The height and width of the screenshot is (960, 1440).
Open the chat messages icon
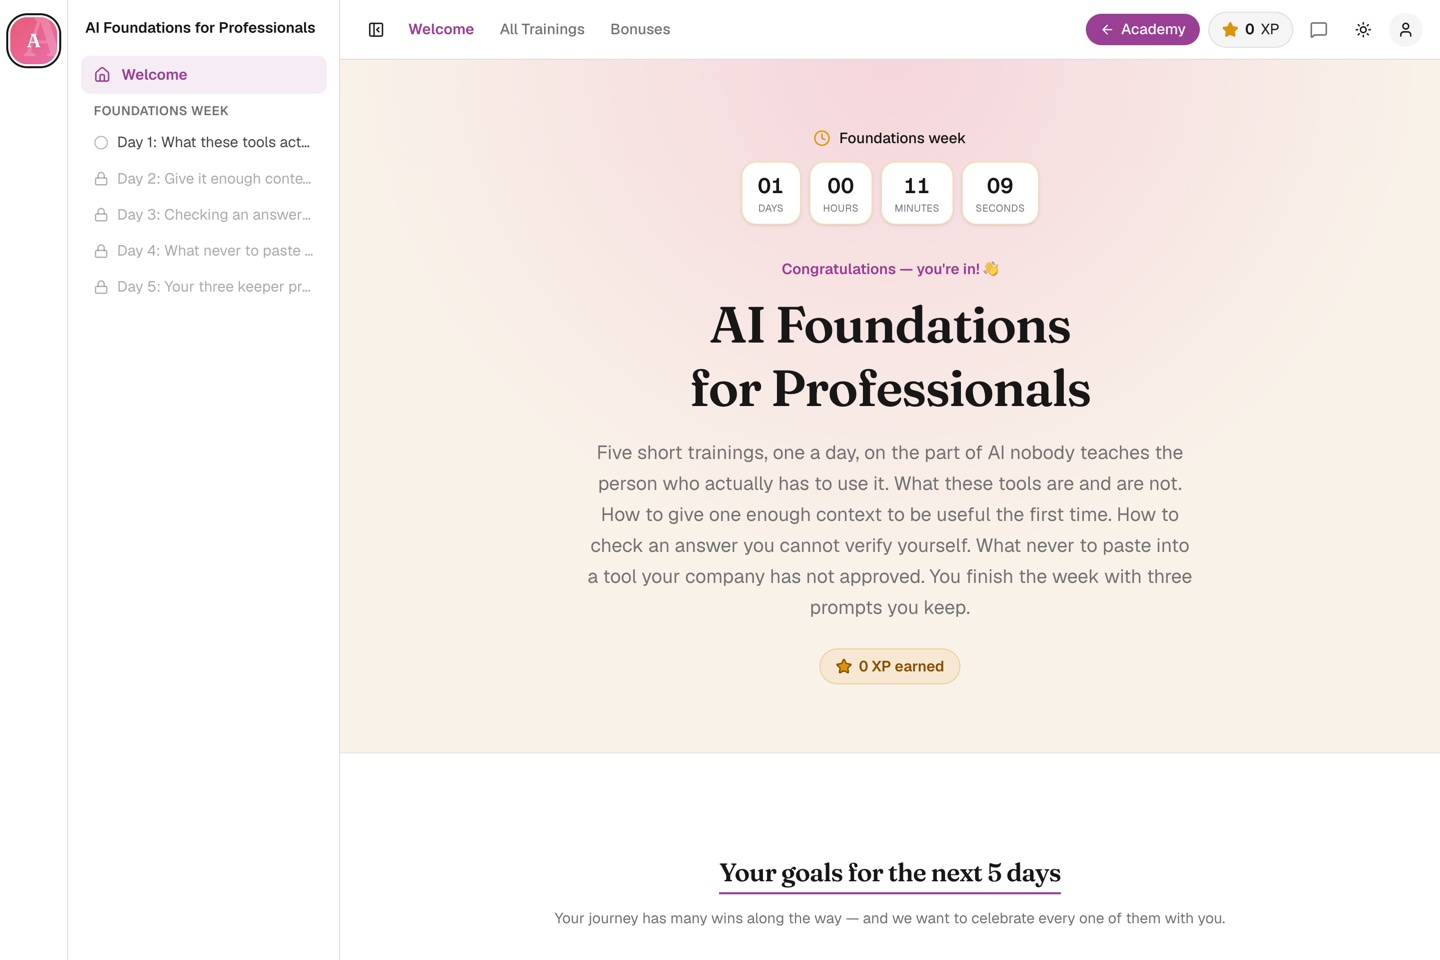pos(1319,30)
